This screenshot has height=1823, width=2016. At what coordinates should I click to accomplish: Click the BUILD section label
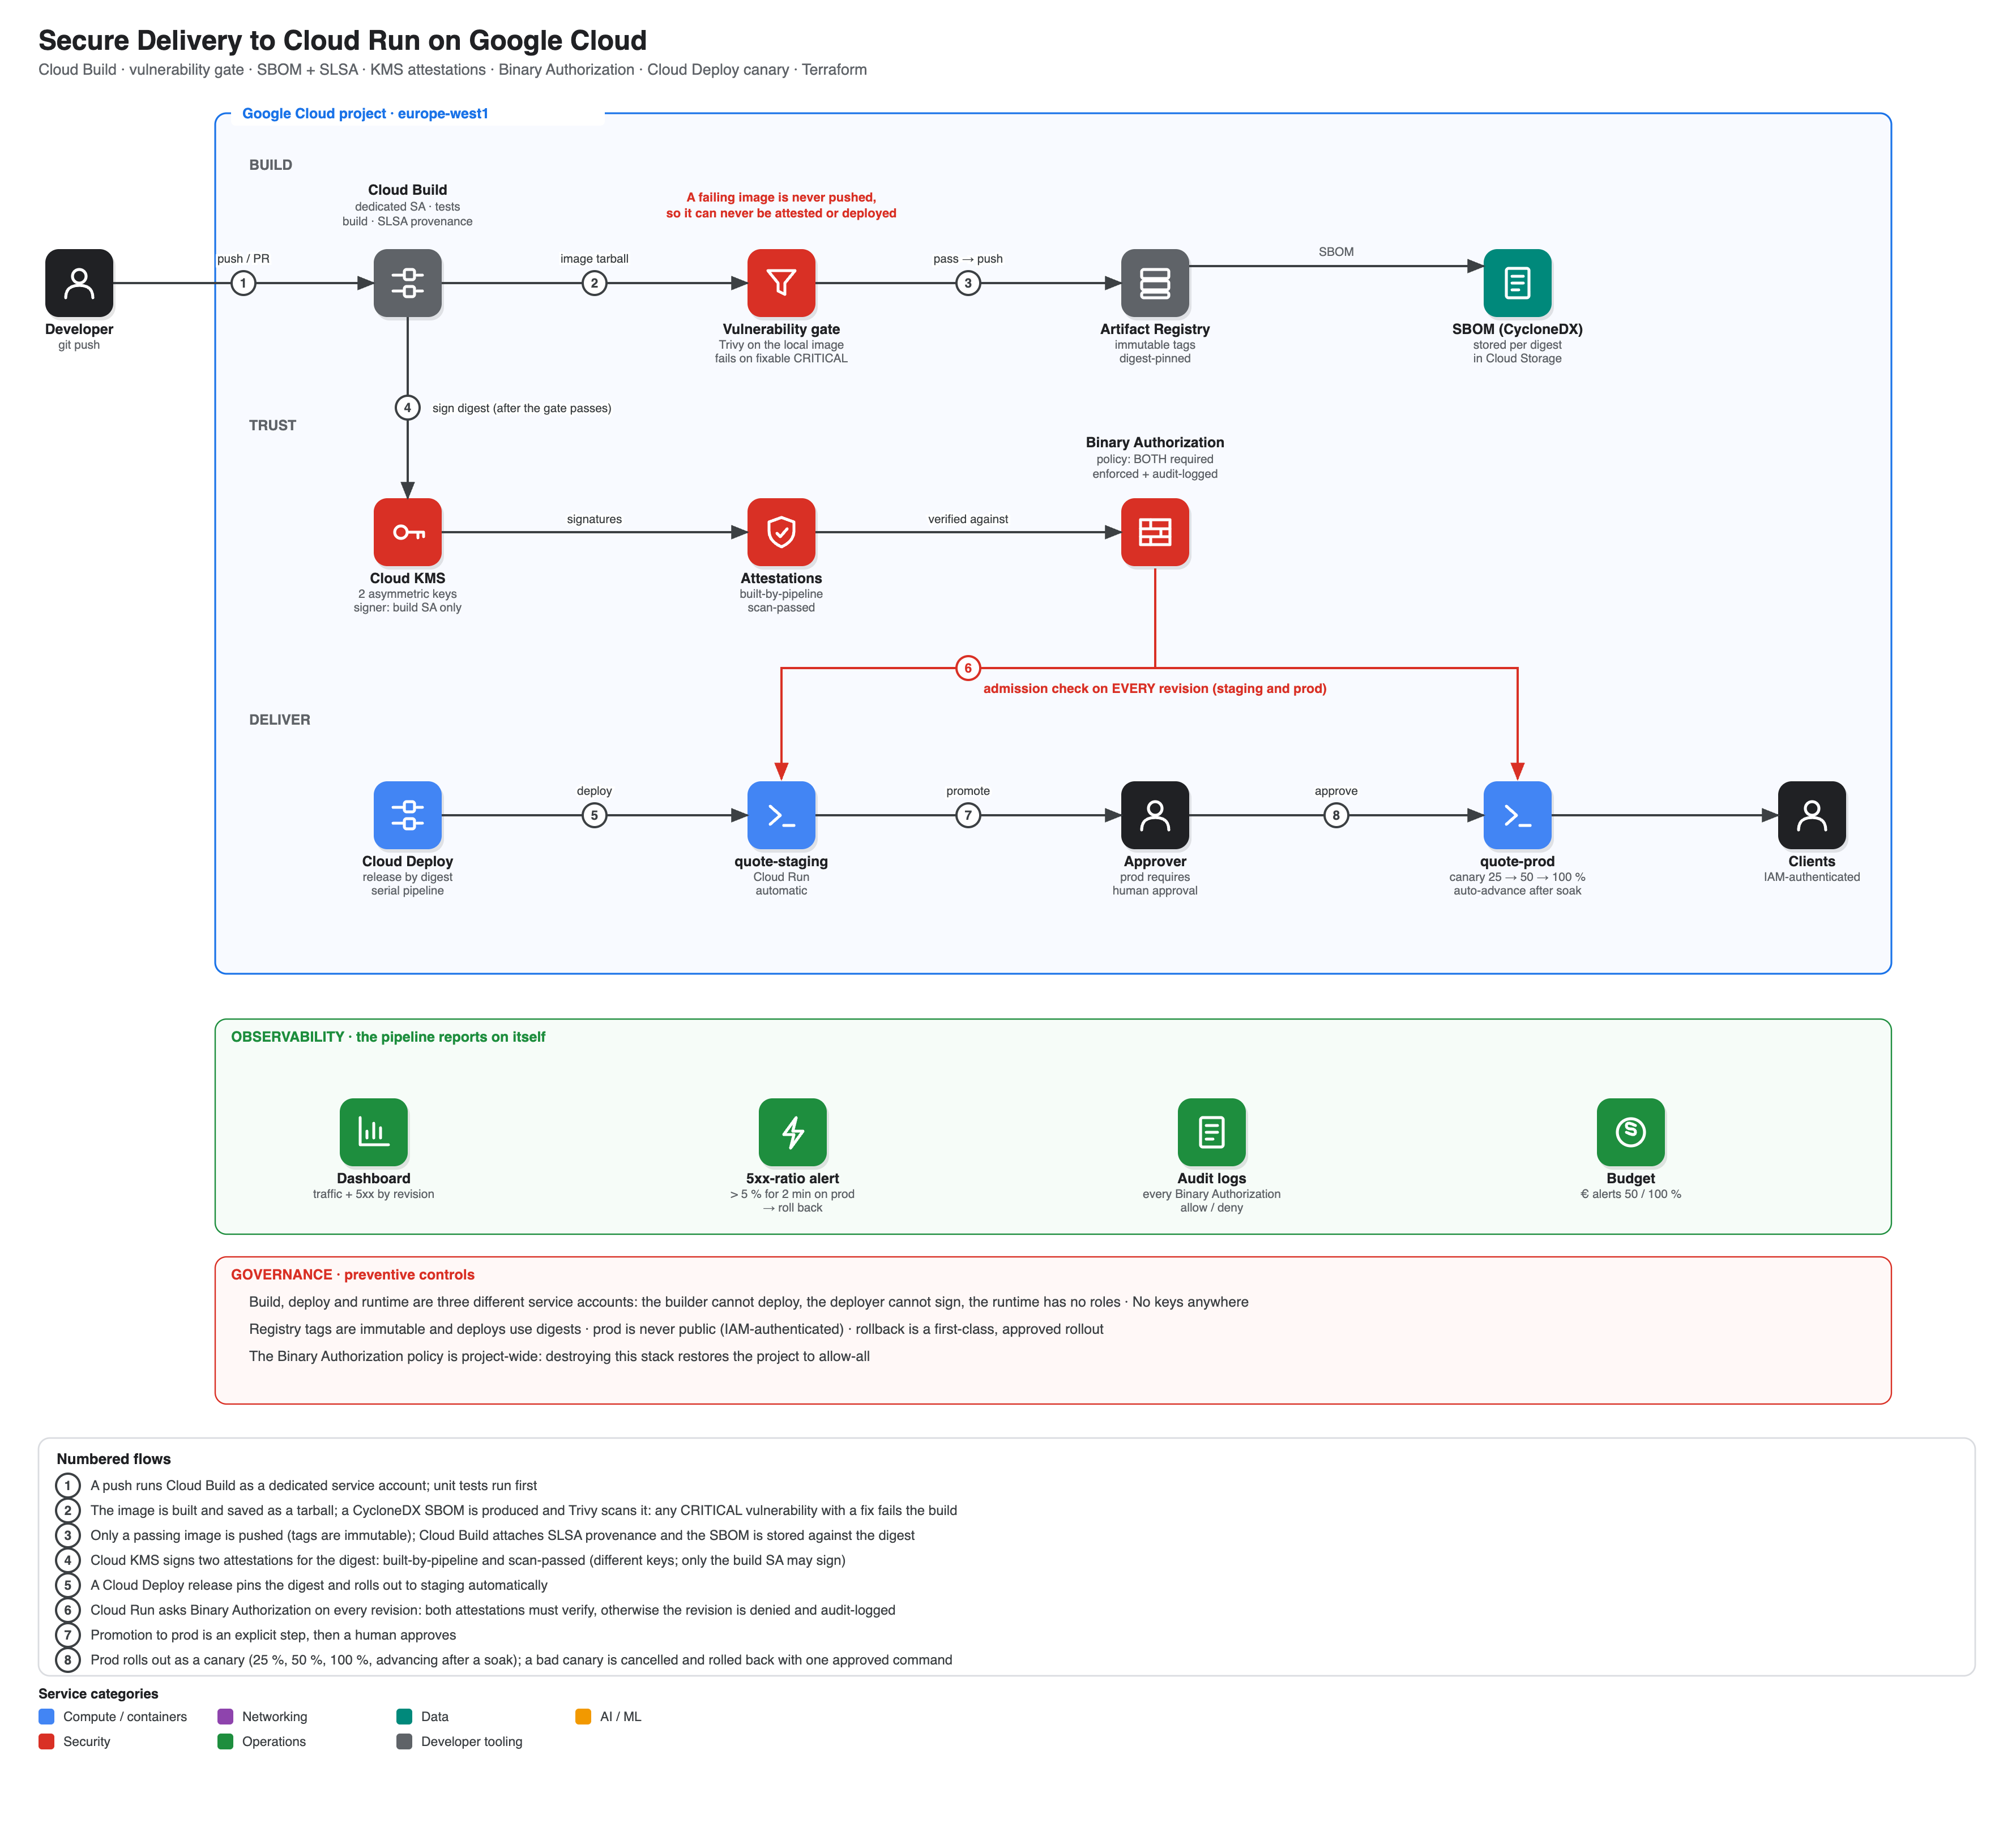coord(270,165)
